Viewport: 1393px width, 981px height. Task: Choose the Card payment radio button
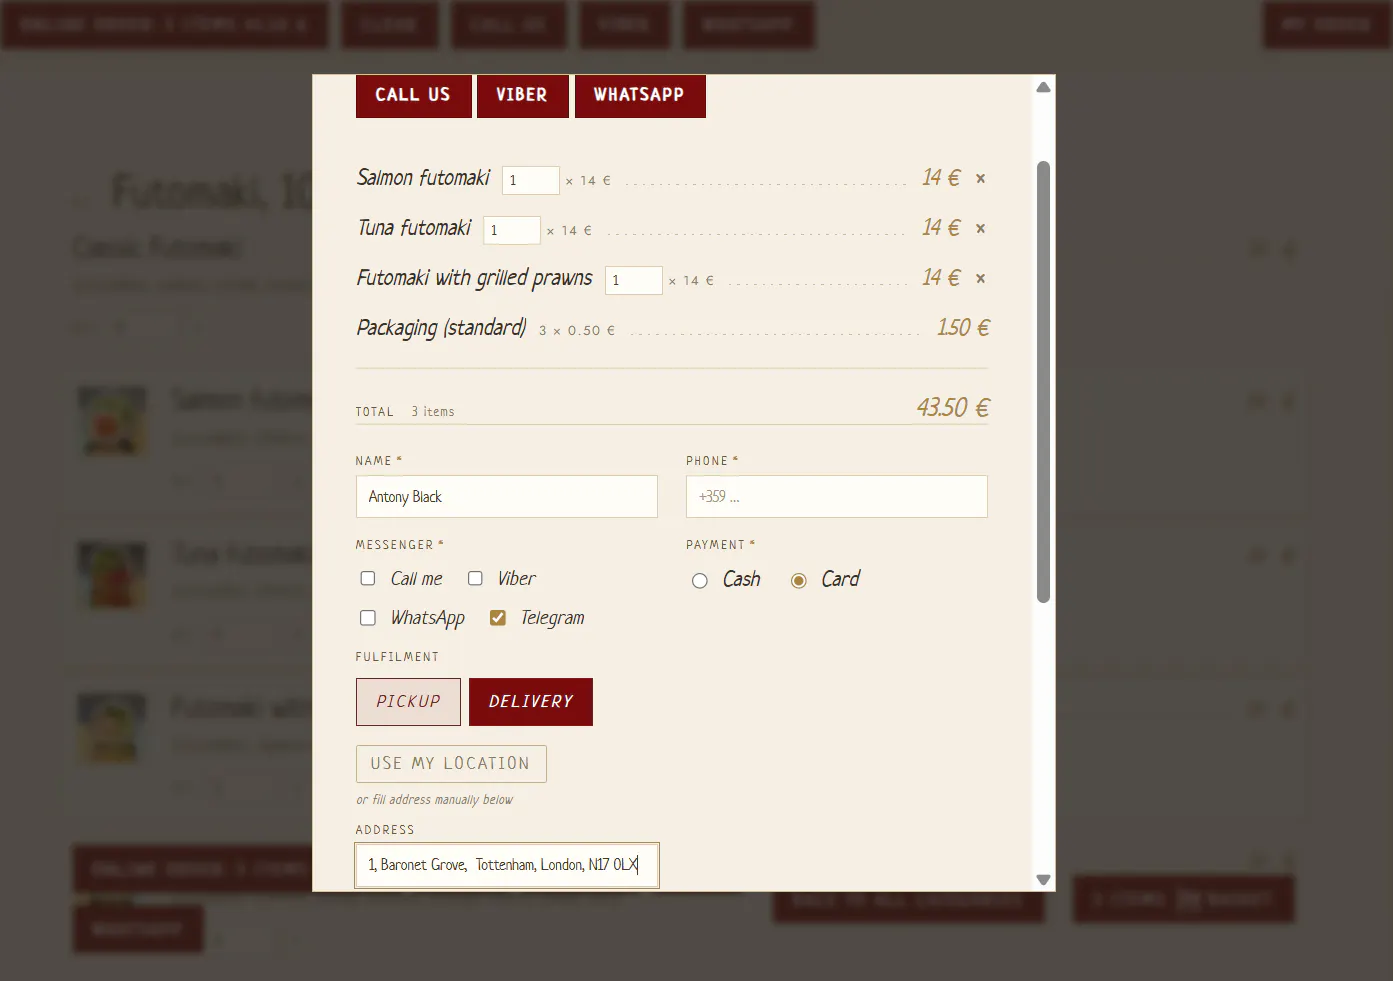point(799,581)
